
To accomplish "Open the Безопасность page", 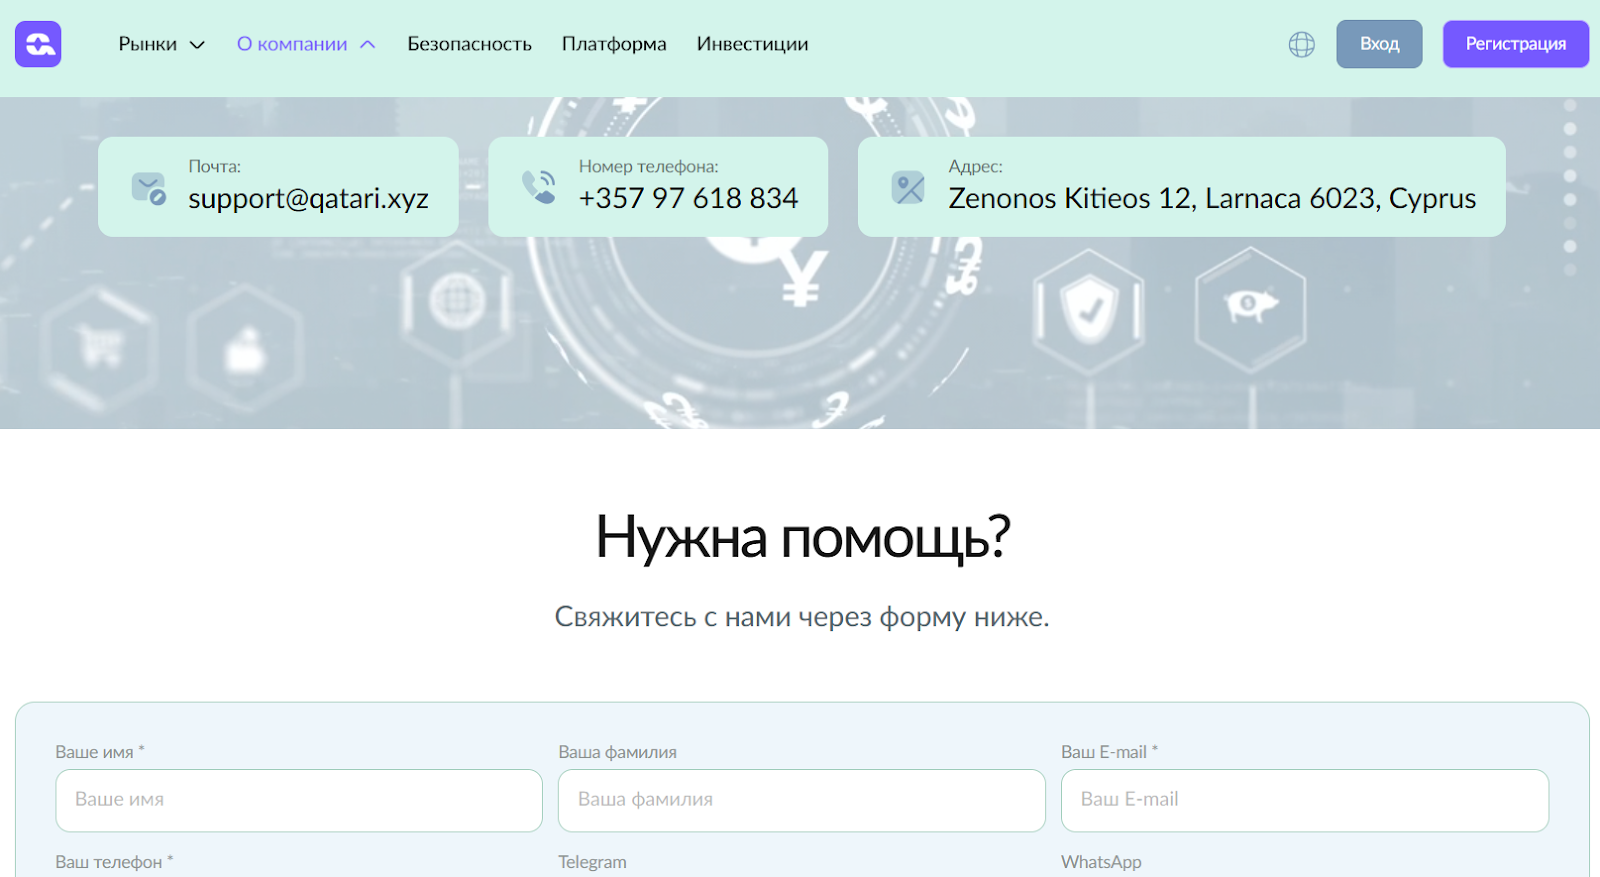I will point(469,44).
